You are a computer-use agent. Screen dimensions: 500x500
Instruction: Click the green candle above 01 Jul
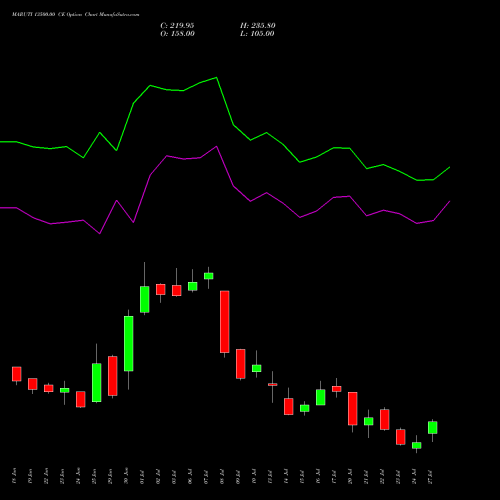pos(145,299)
